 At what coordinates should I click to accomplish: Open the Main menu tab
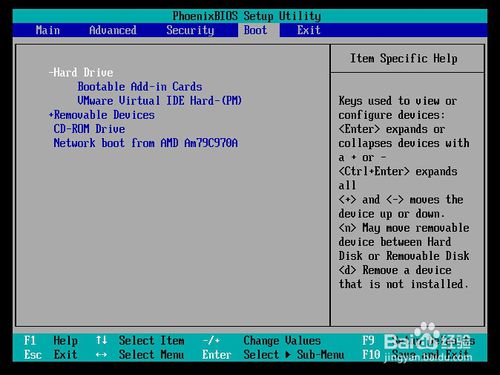click(x=48, y=30)
